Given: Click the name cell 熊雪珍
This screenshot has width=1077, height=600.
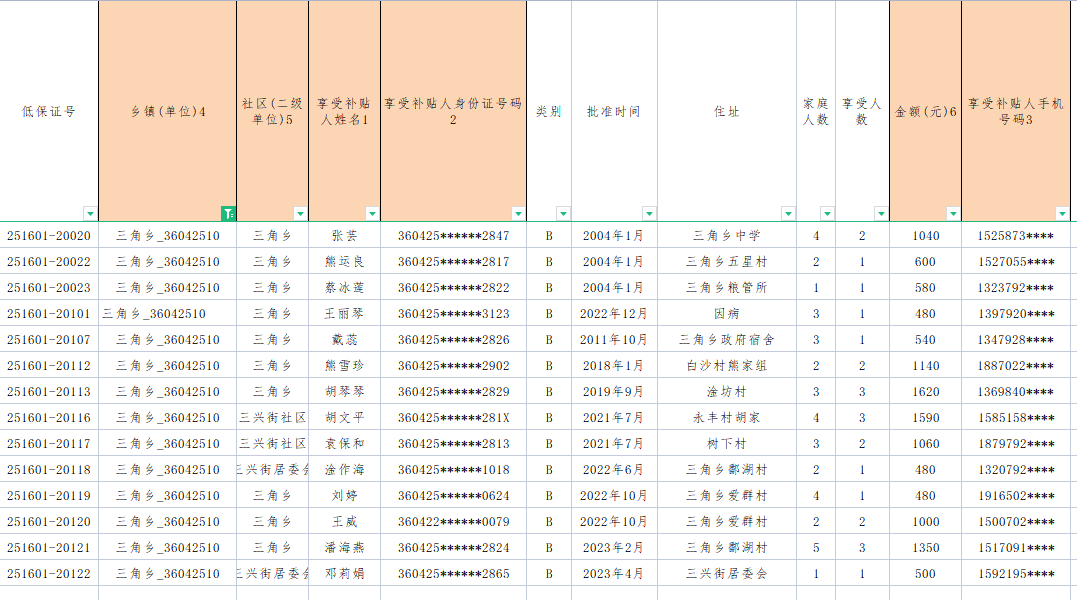Looking at the screenshot, I should 344,366.
